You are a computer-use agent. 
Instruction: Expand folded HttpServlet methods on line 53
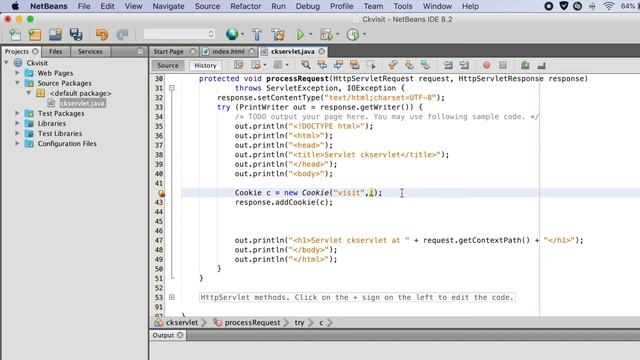pos(172,297)
